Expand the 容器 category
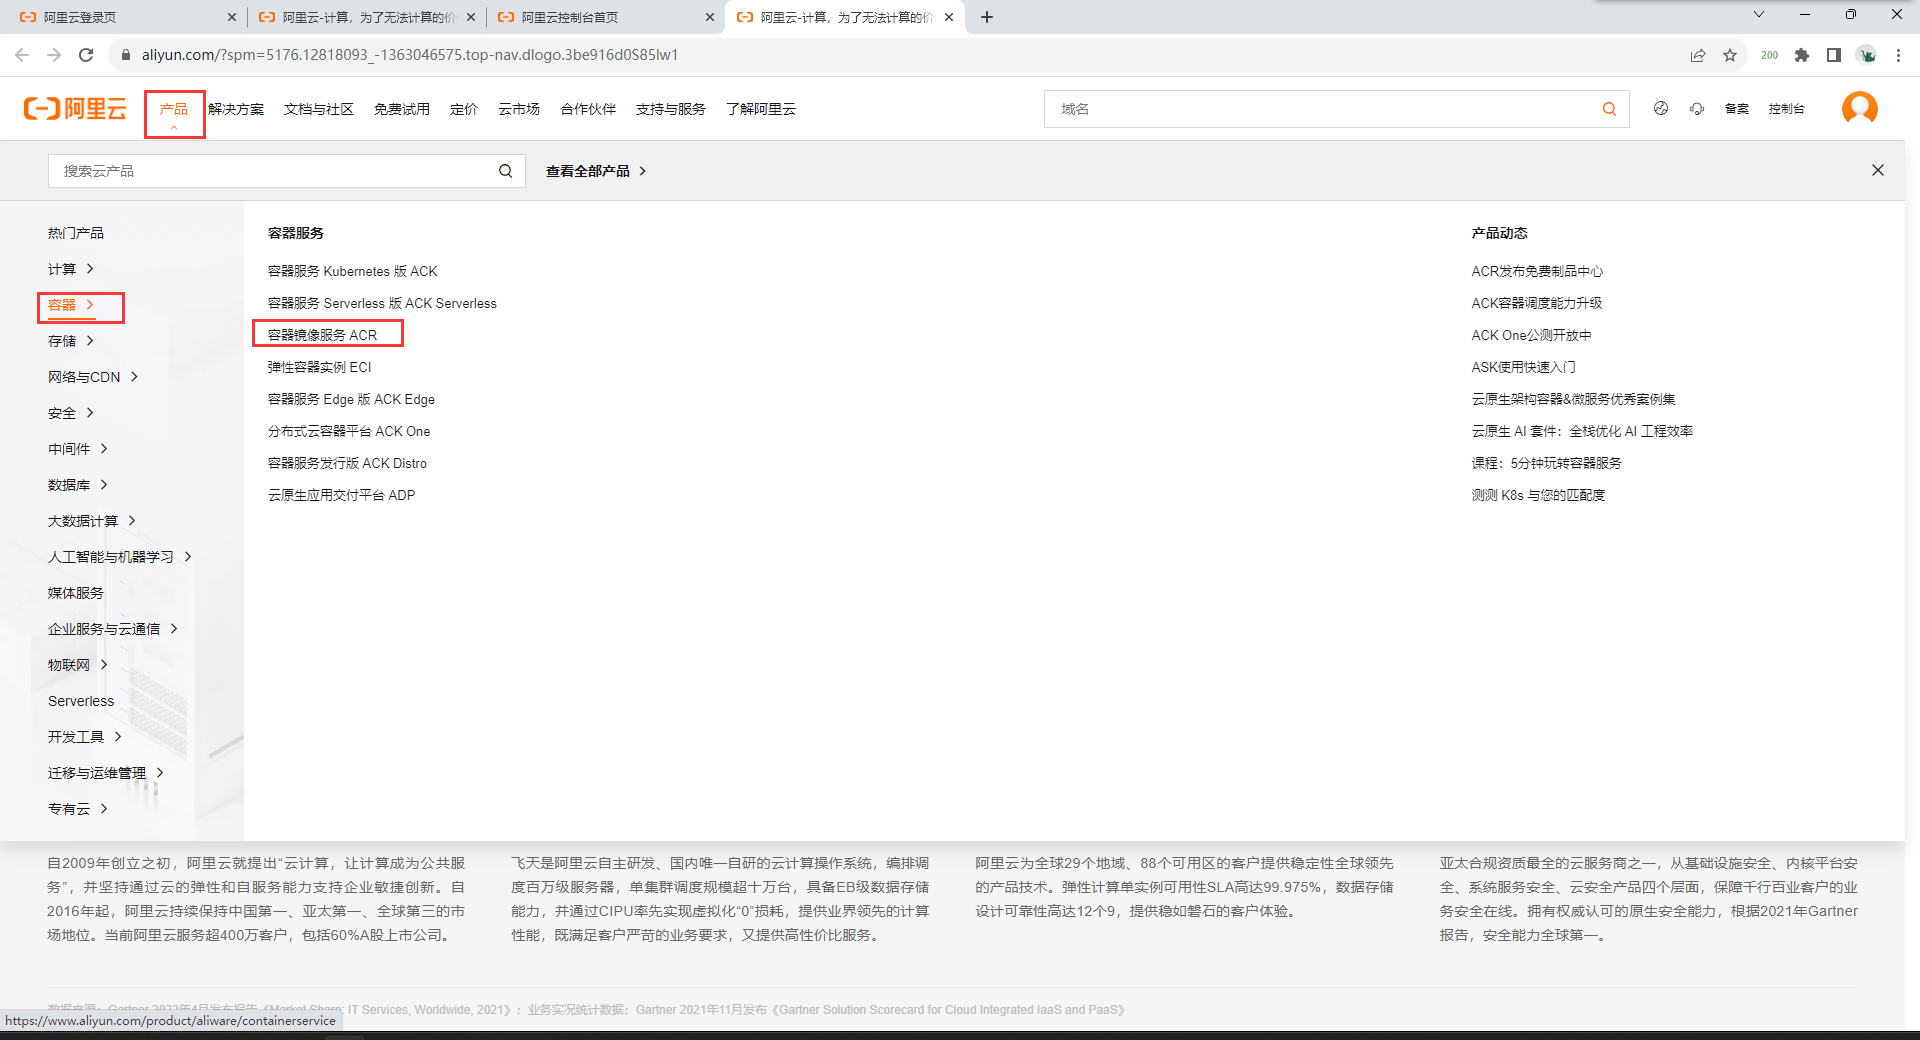 (x=71, y=305)
